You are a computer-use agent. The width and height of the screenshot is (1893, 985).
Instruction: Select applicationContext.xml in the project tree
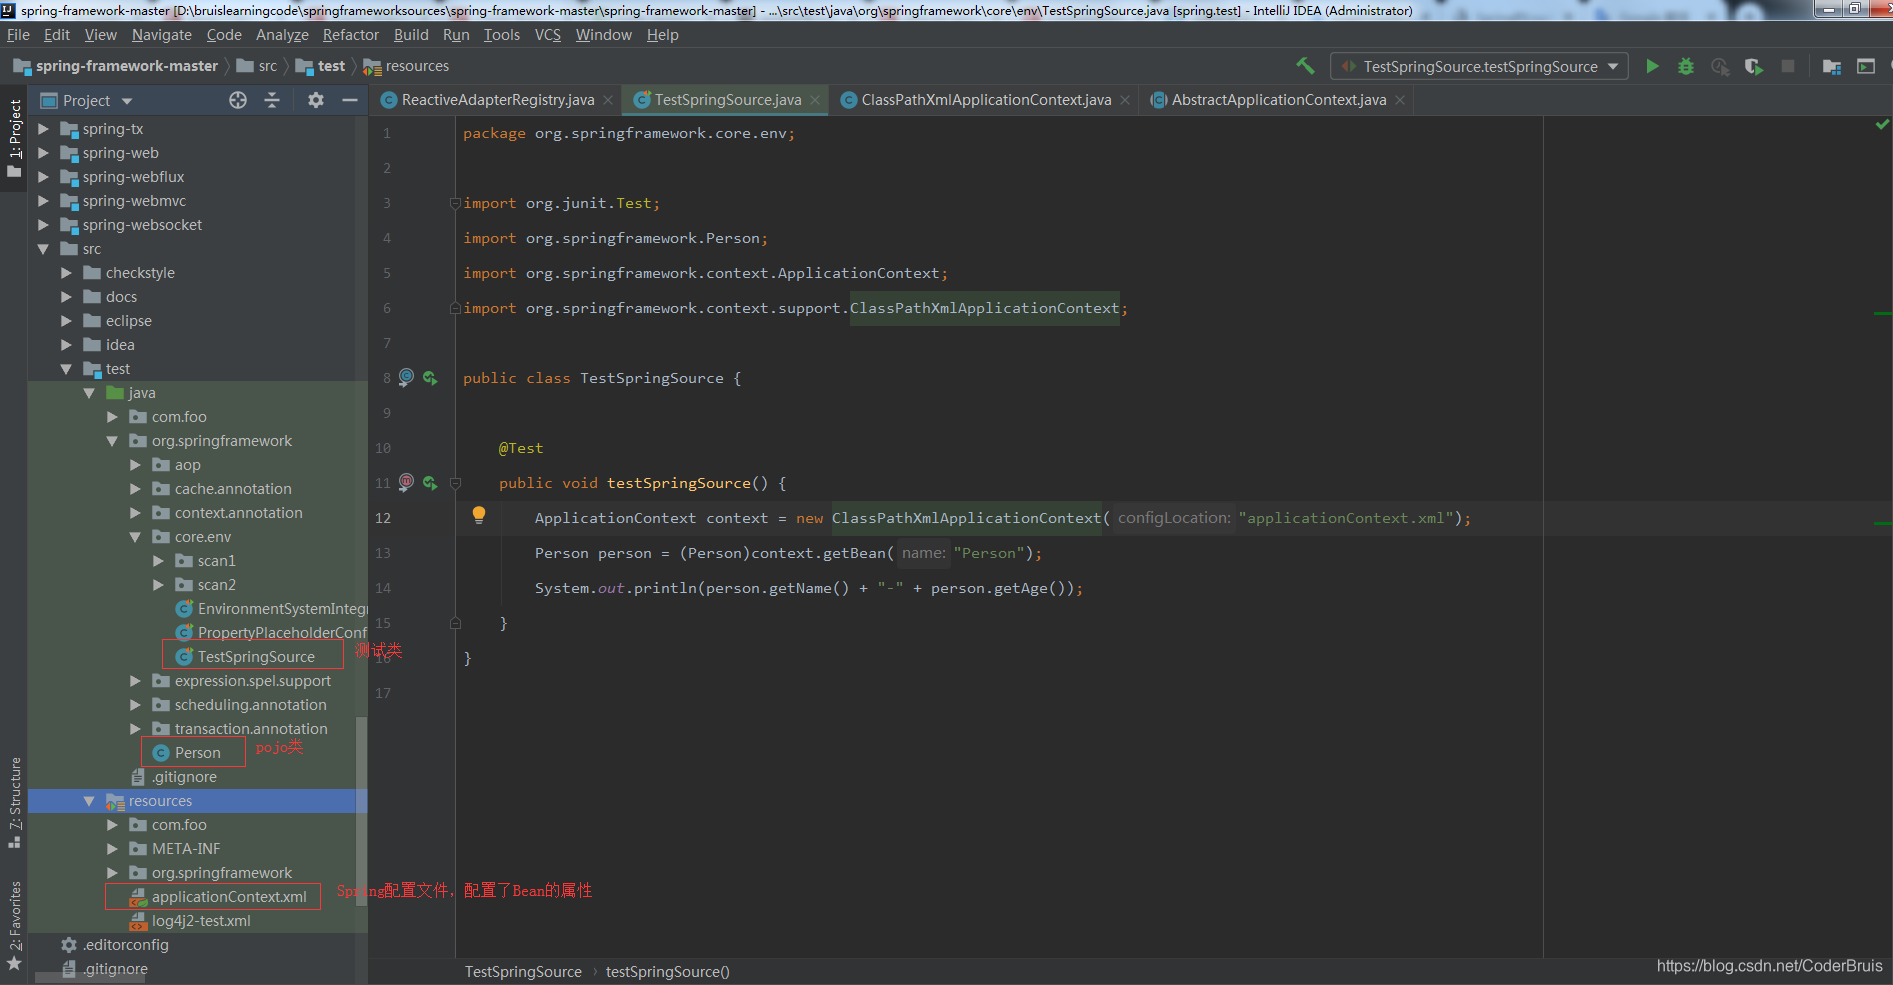[x=229, y=897]
